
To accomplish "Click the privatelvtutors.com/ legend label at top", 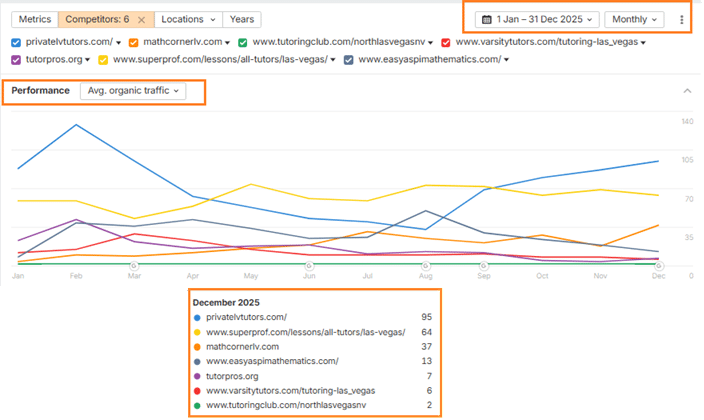I will point(69,42).
